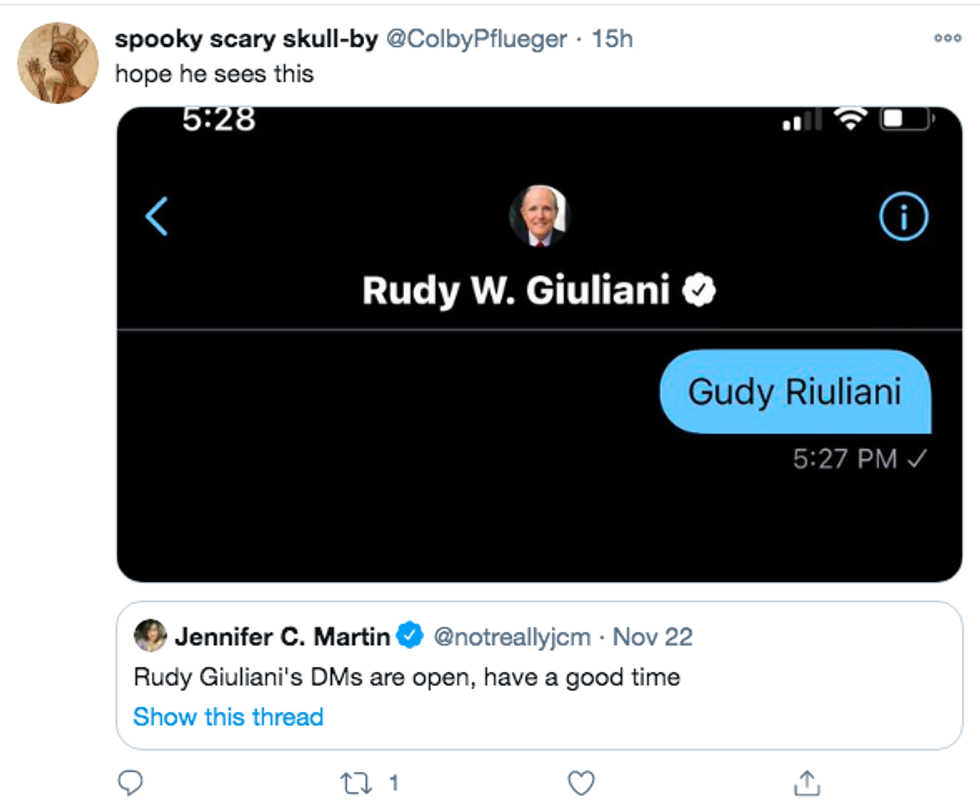980x810 pixels.
Task: Click the 15h tweet timestamp
Action: click(x=612, y=40)
